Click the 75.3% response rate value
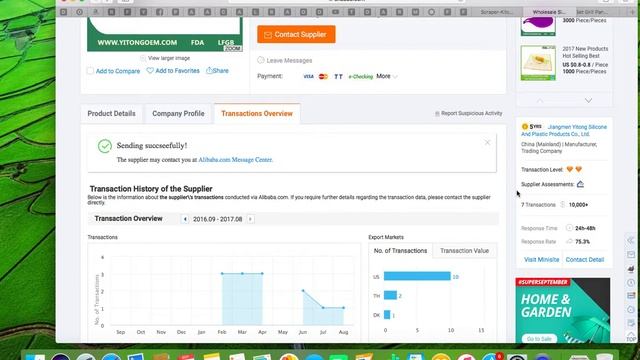The height and width of the screenshot is (360, 640). (x=582, y=242)
